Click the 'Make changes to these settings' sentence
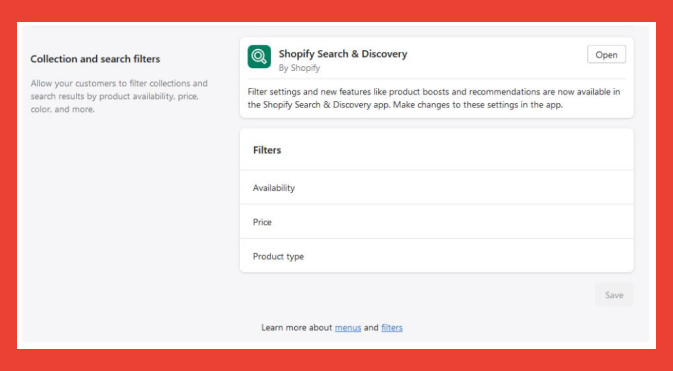The image size is (673, 371). click(x=478, y=105)
